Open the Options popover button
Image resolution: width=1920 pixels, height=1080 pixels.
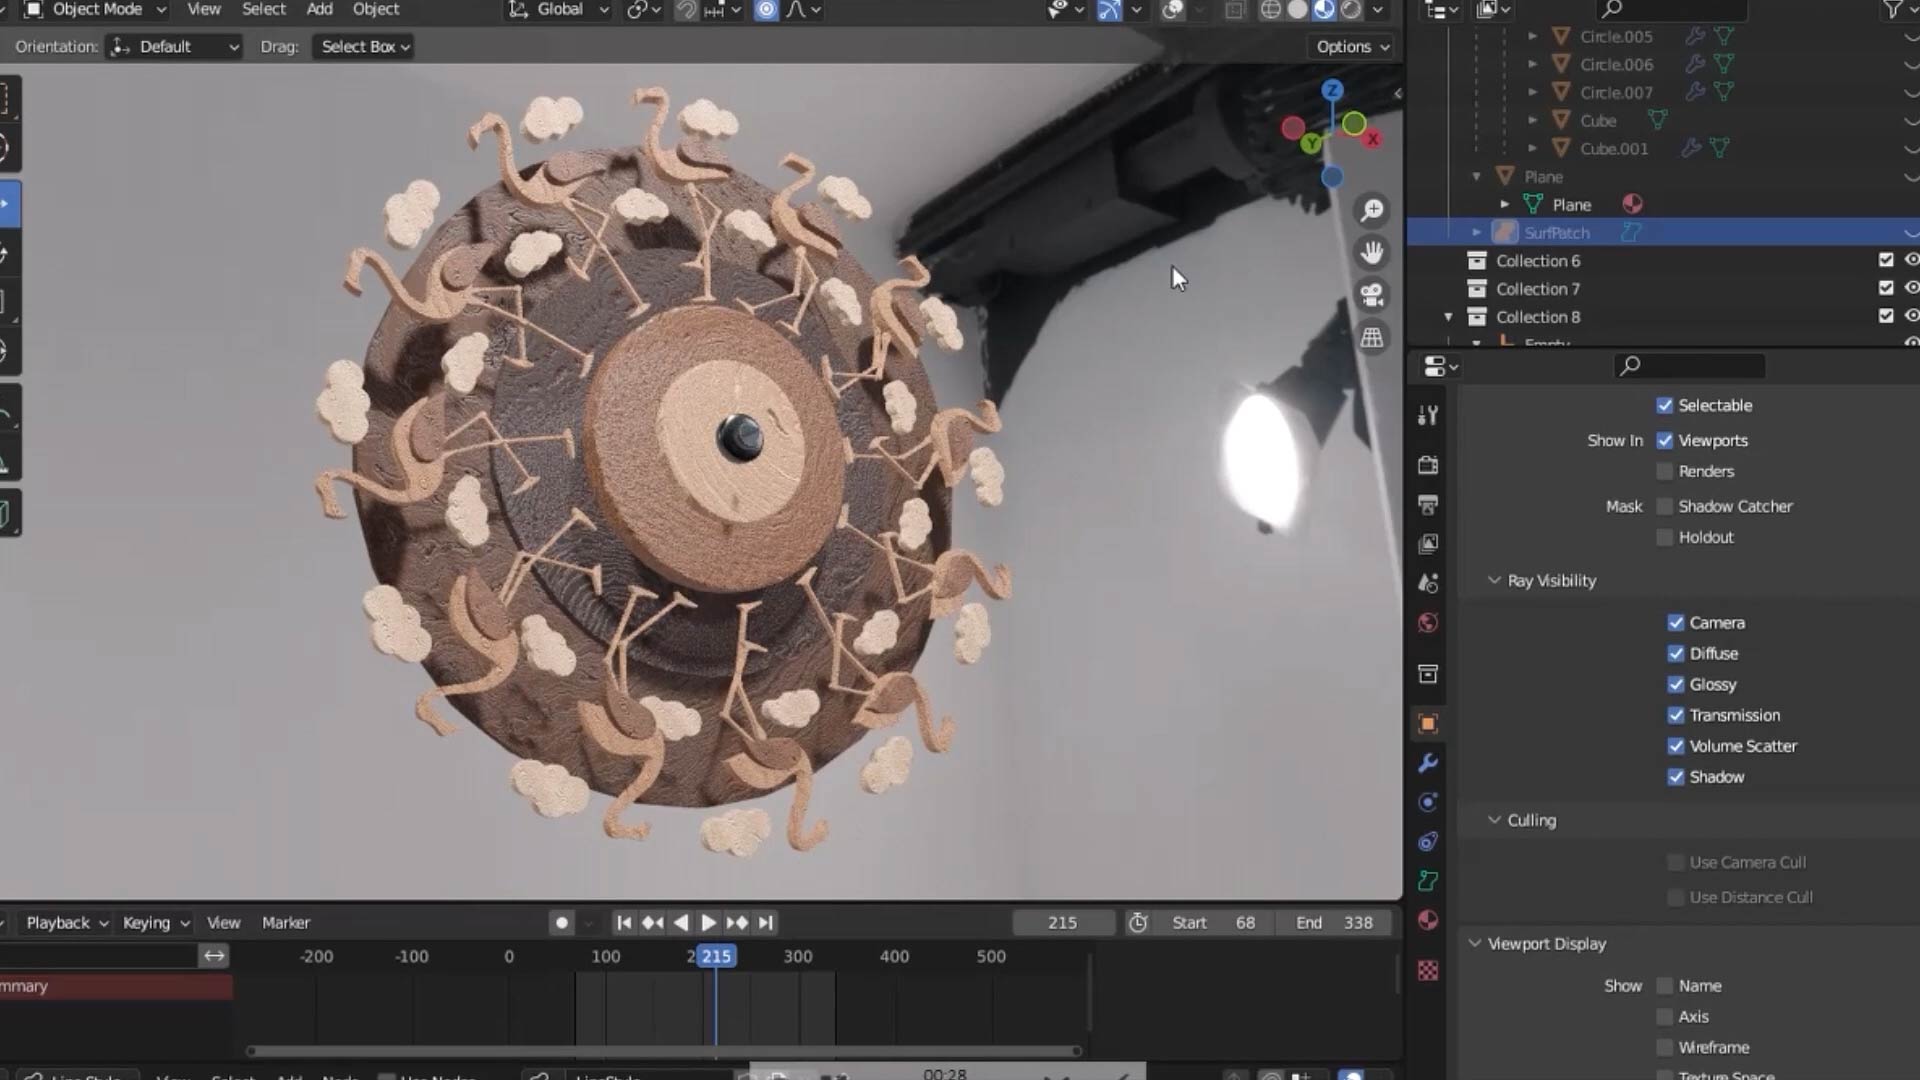[x=1352, y=47]
